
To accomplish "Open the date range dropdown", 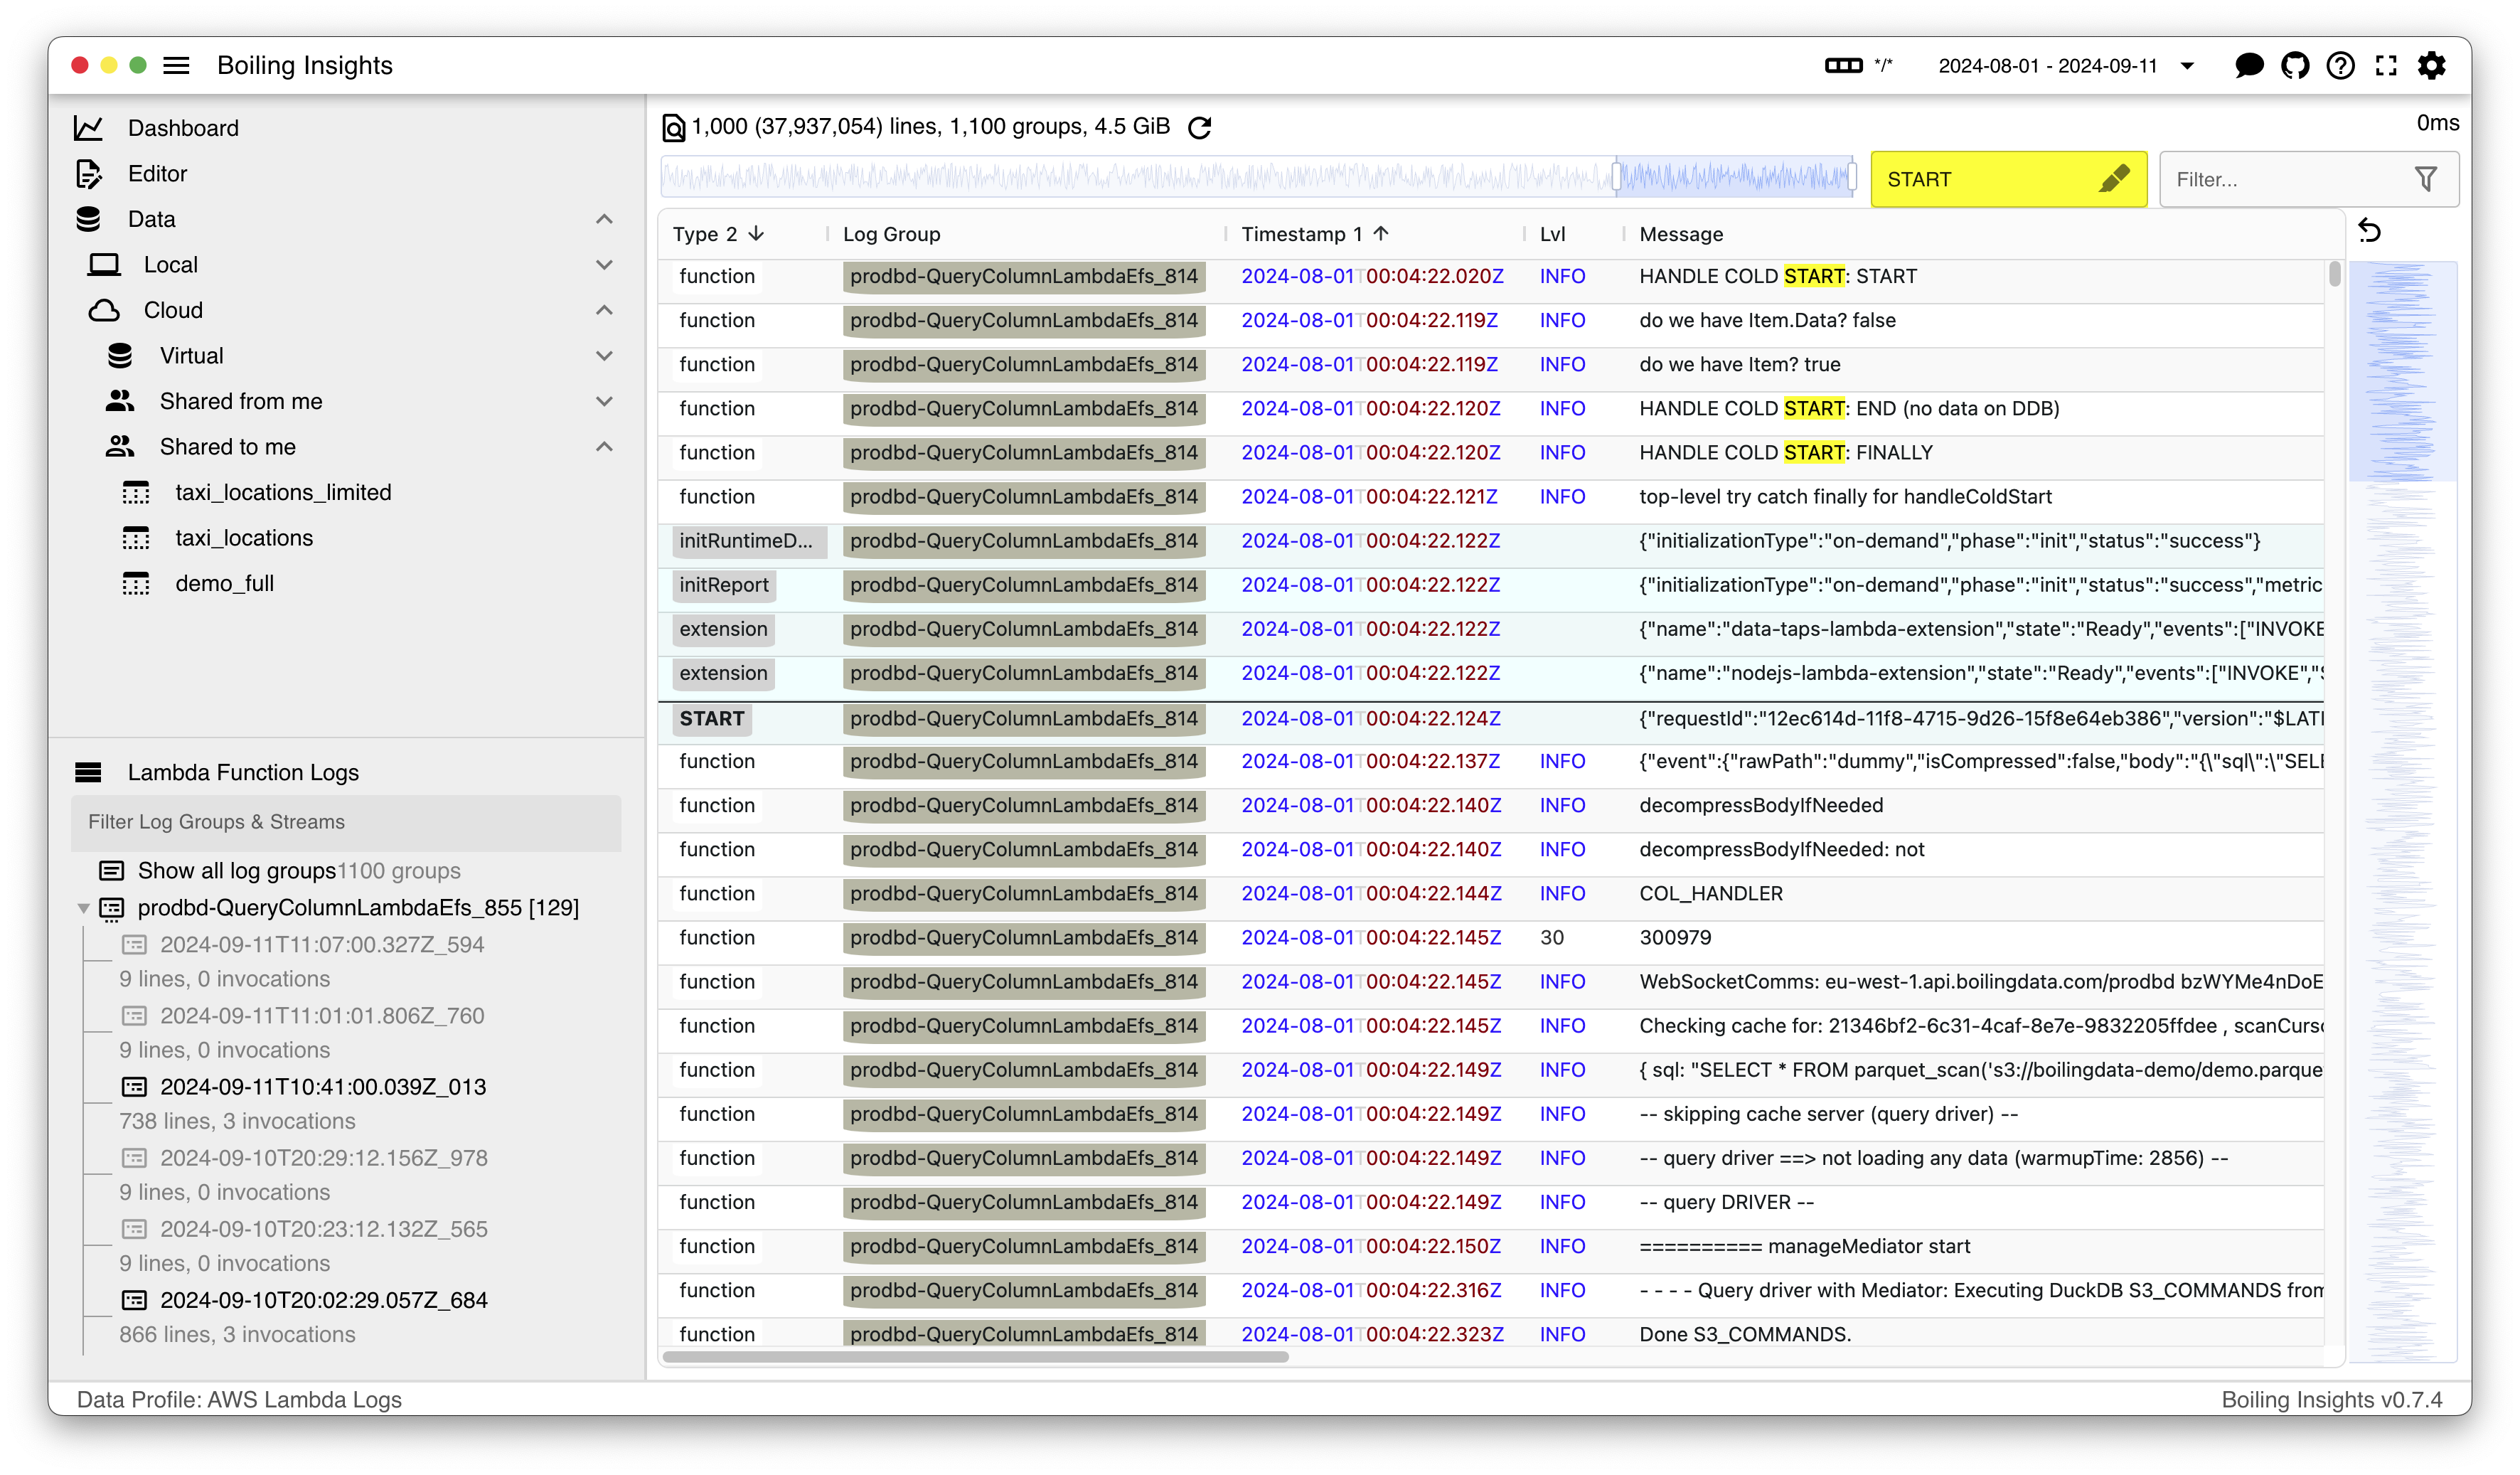I will [2187, 66].
